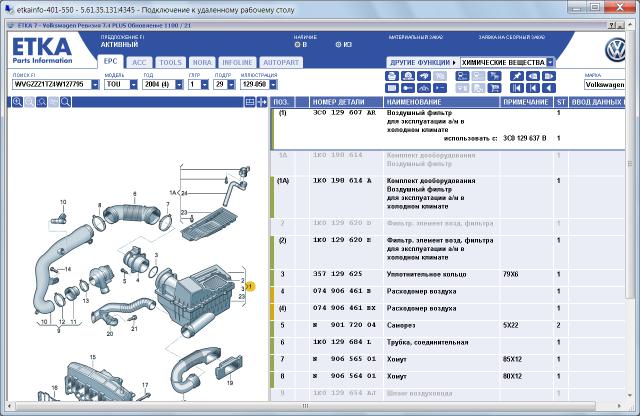This screenshot has height=416, width=640.
Task: Click the disc icon next to the printer
Action: pos(407,76)
